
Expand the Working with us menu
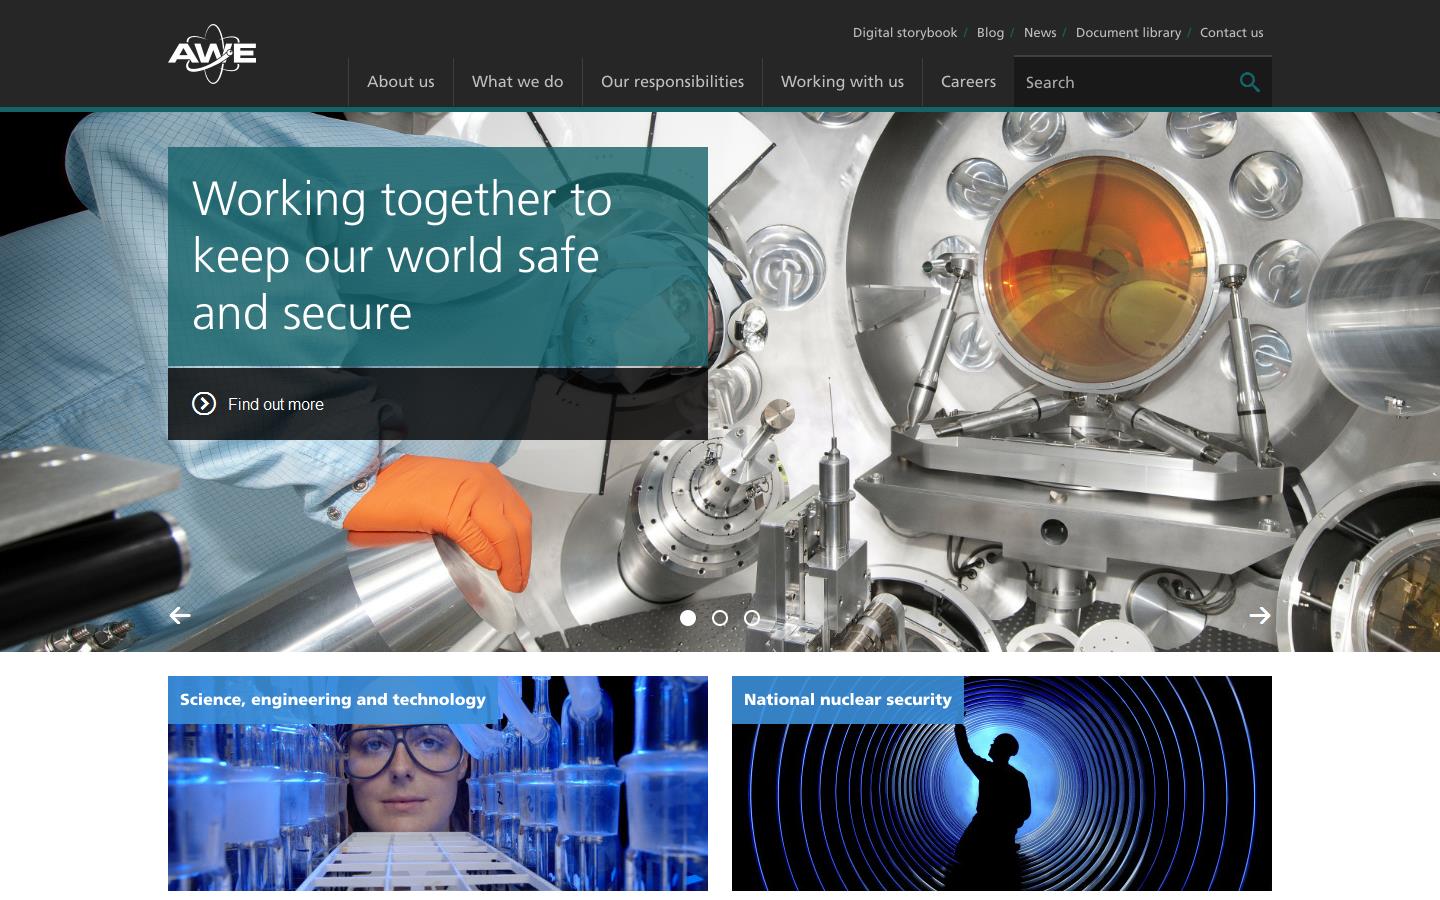point(842,82)
